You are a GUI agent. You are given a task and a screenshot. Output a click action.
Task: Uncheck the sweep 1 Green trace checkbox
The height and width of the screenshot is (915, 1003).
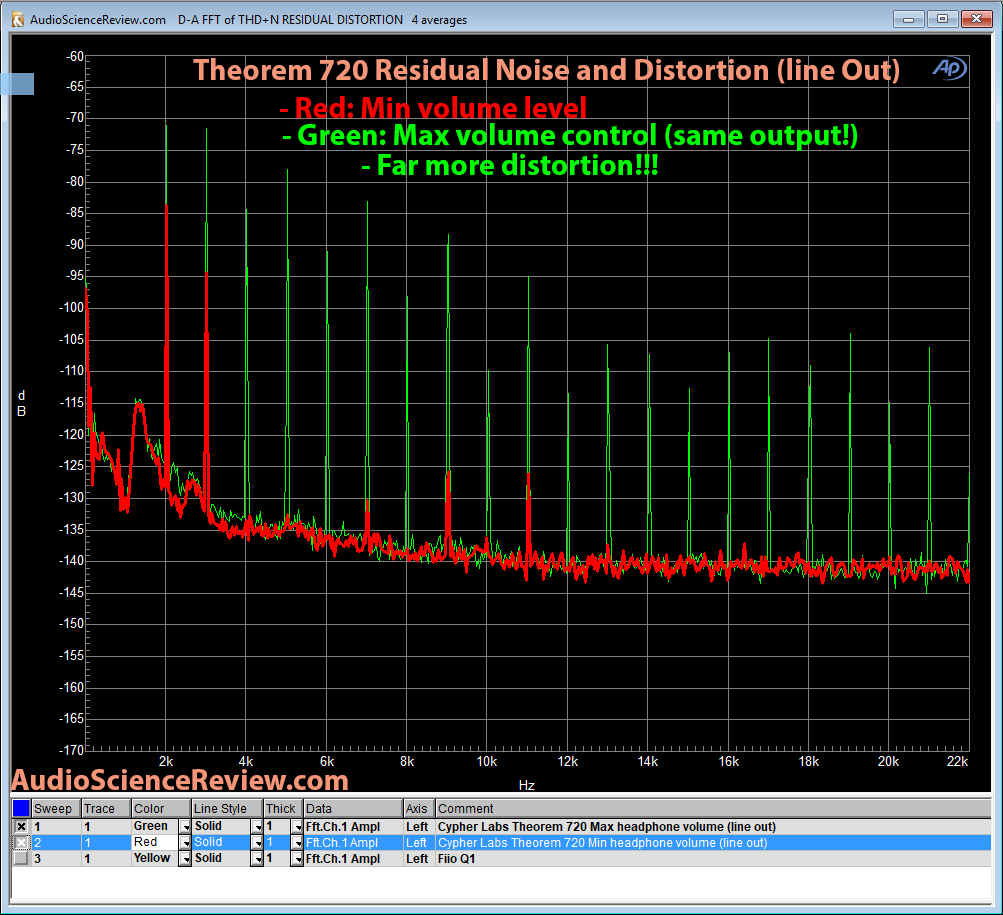tap(21, 827)
